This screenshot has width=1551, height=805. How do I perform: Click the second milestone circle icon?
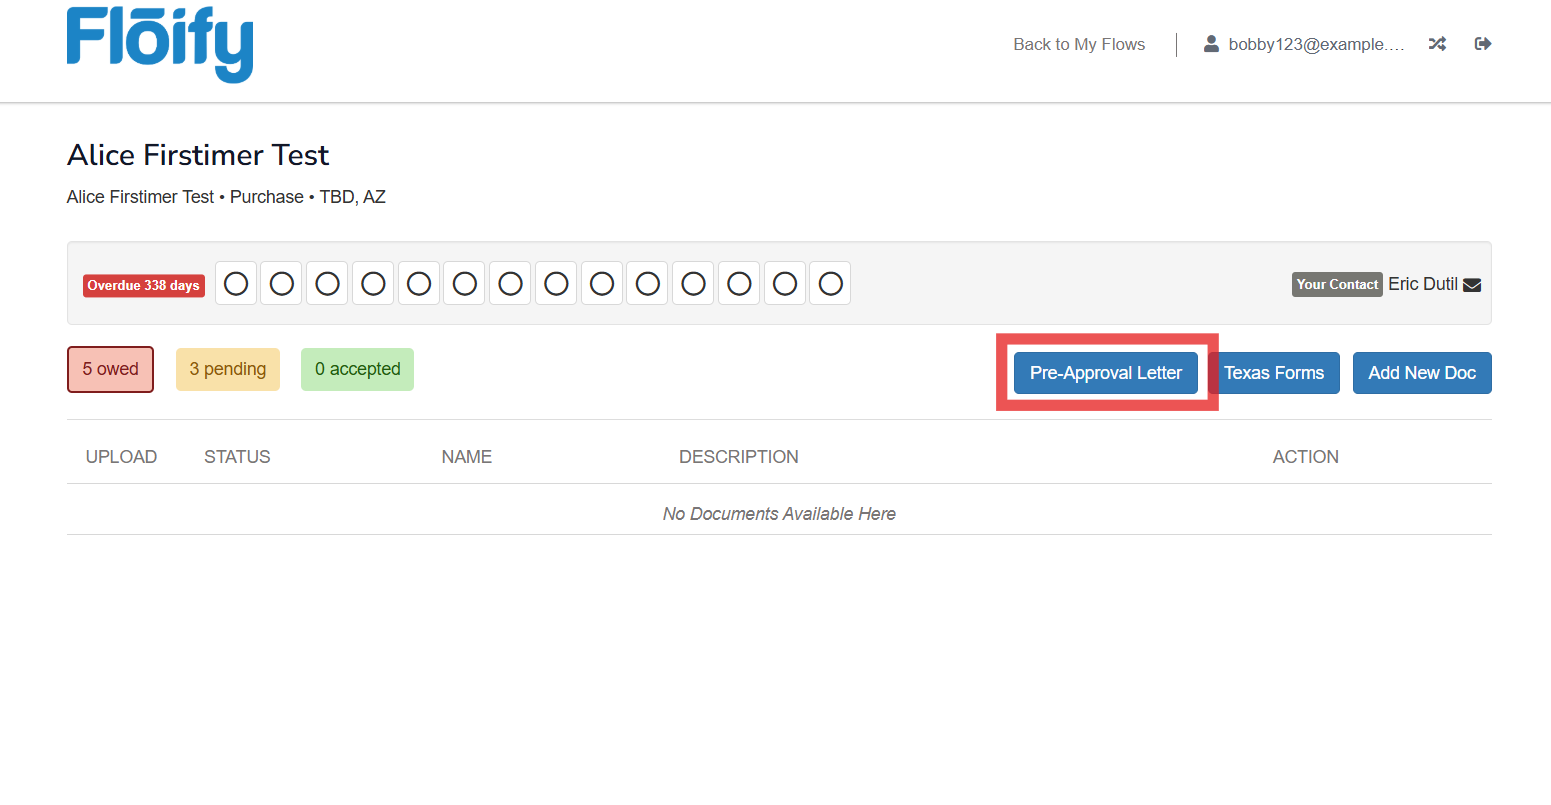282,284
